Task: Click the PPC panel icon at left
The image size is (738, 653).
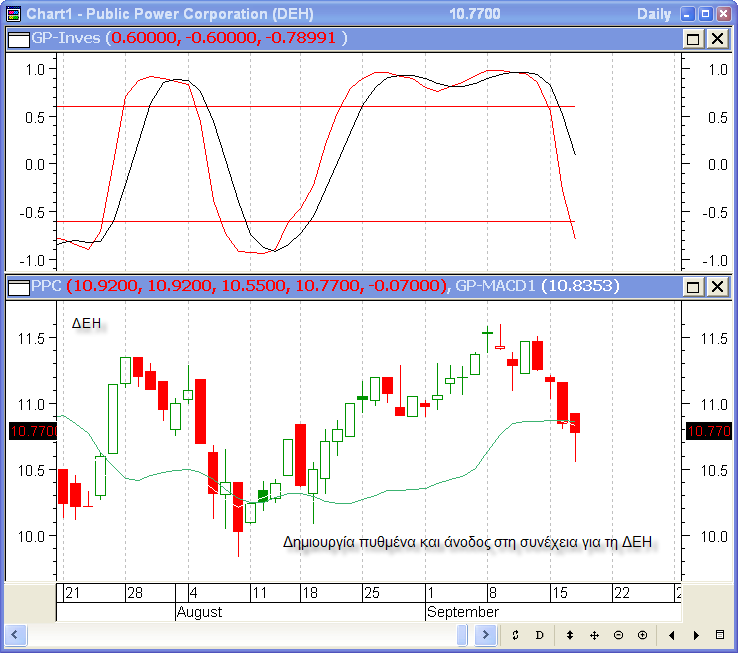Action: click(18, 287)
